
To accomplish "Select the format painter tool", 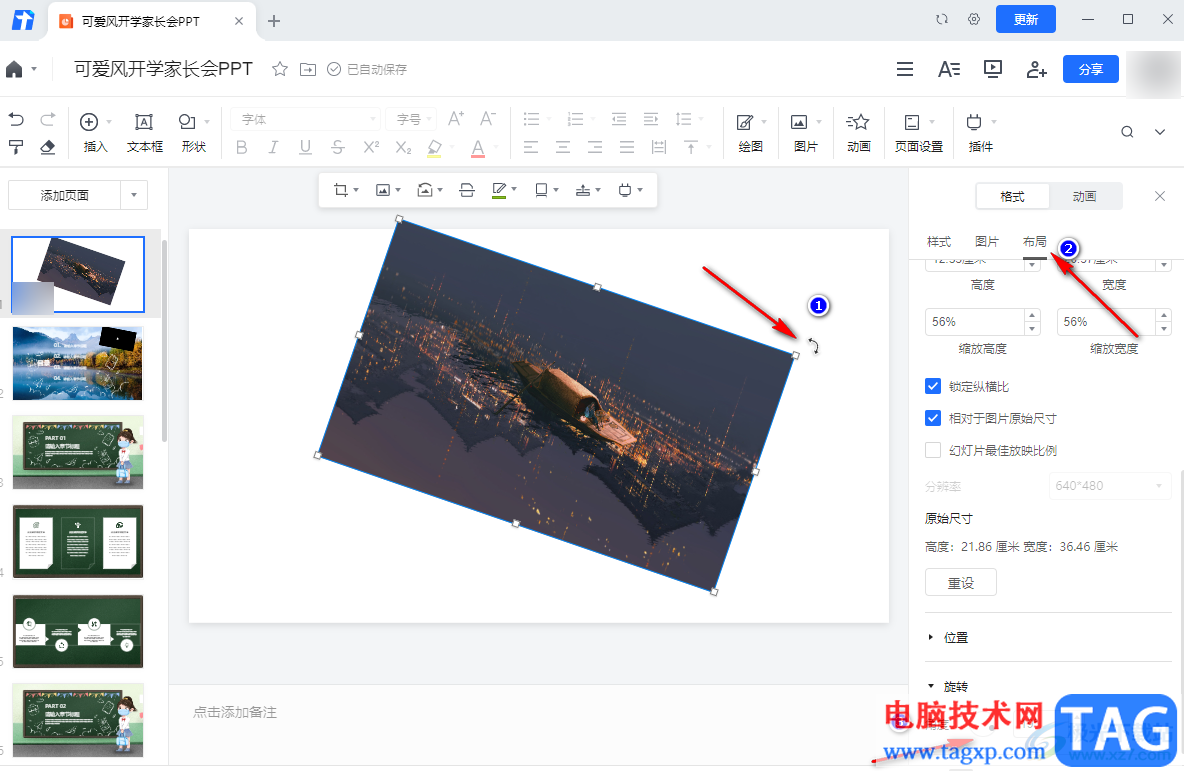I will pos(16,146).
